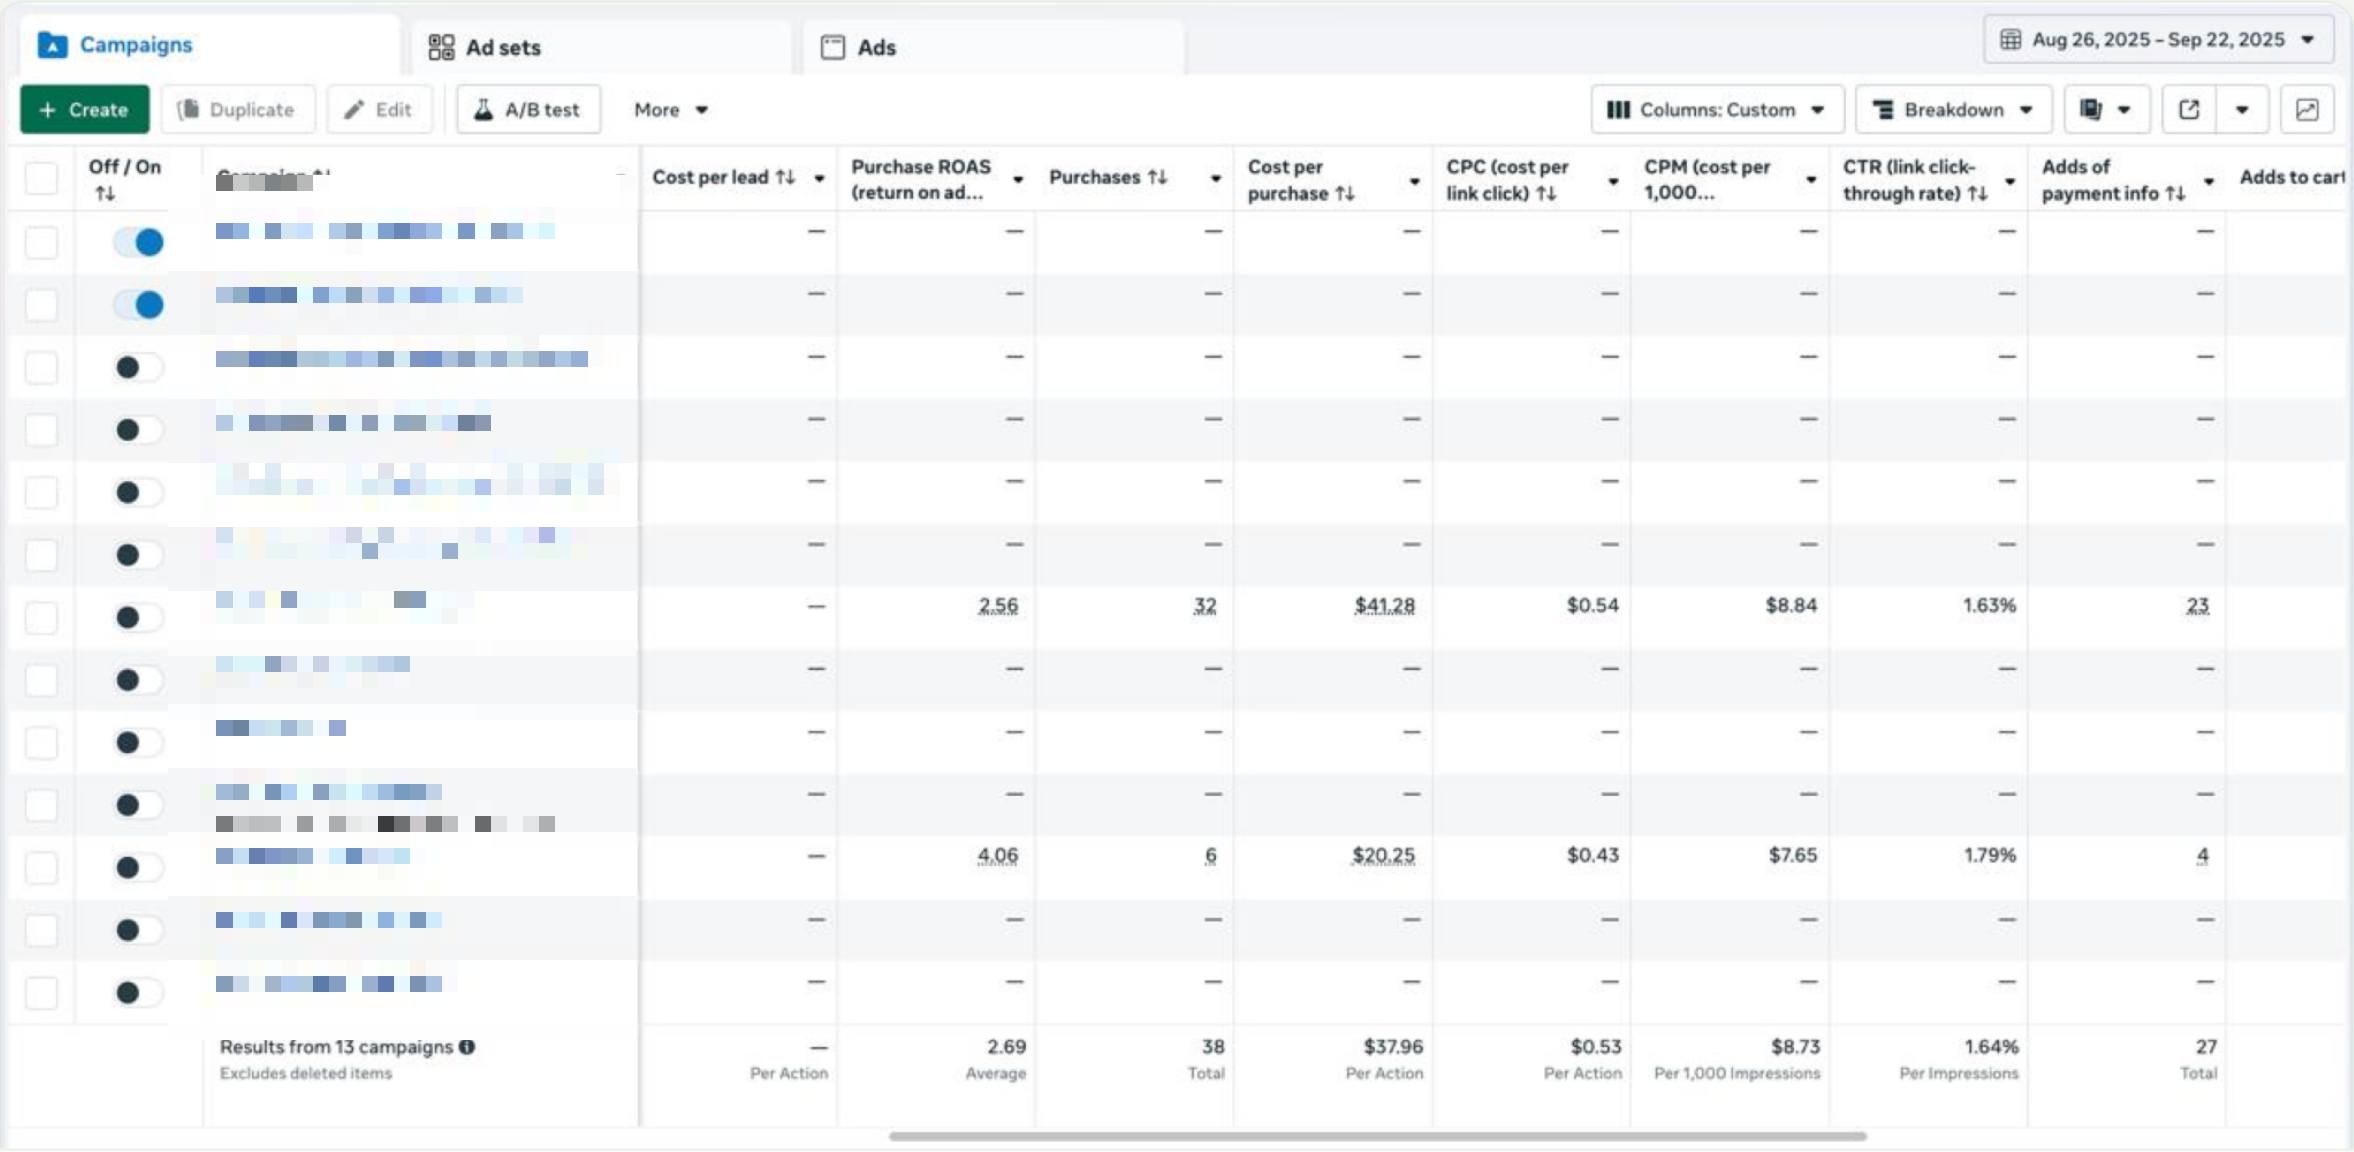Image resolution: width=2354 pixels, height=1152 pixels.
Task: Tick checkbox of the 4.06 ROAS row
Action: coord(41,867)
